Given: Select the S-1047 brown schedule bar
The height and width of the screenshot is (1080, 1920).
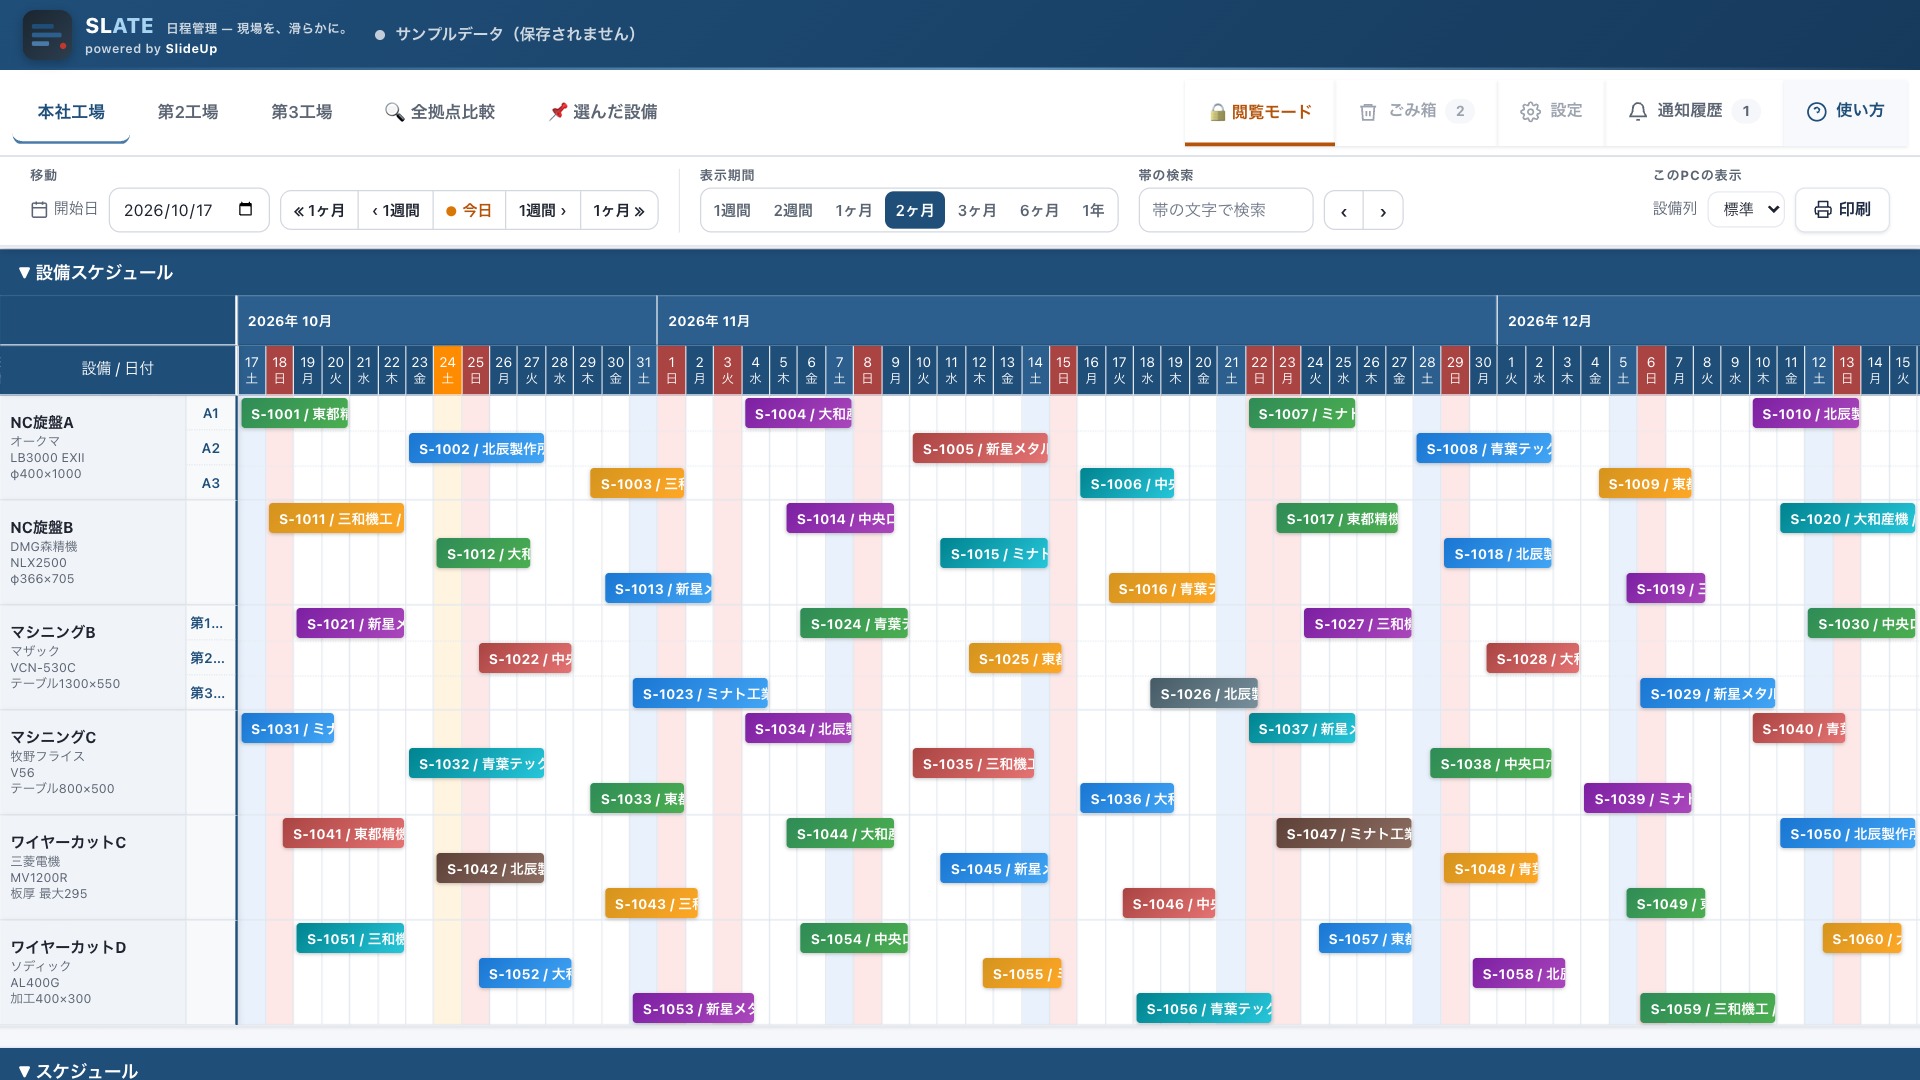Looking at the screenshot, I should [1344, 834].
